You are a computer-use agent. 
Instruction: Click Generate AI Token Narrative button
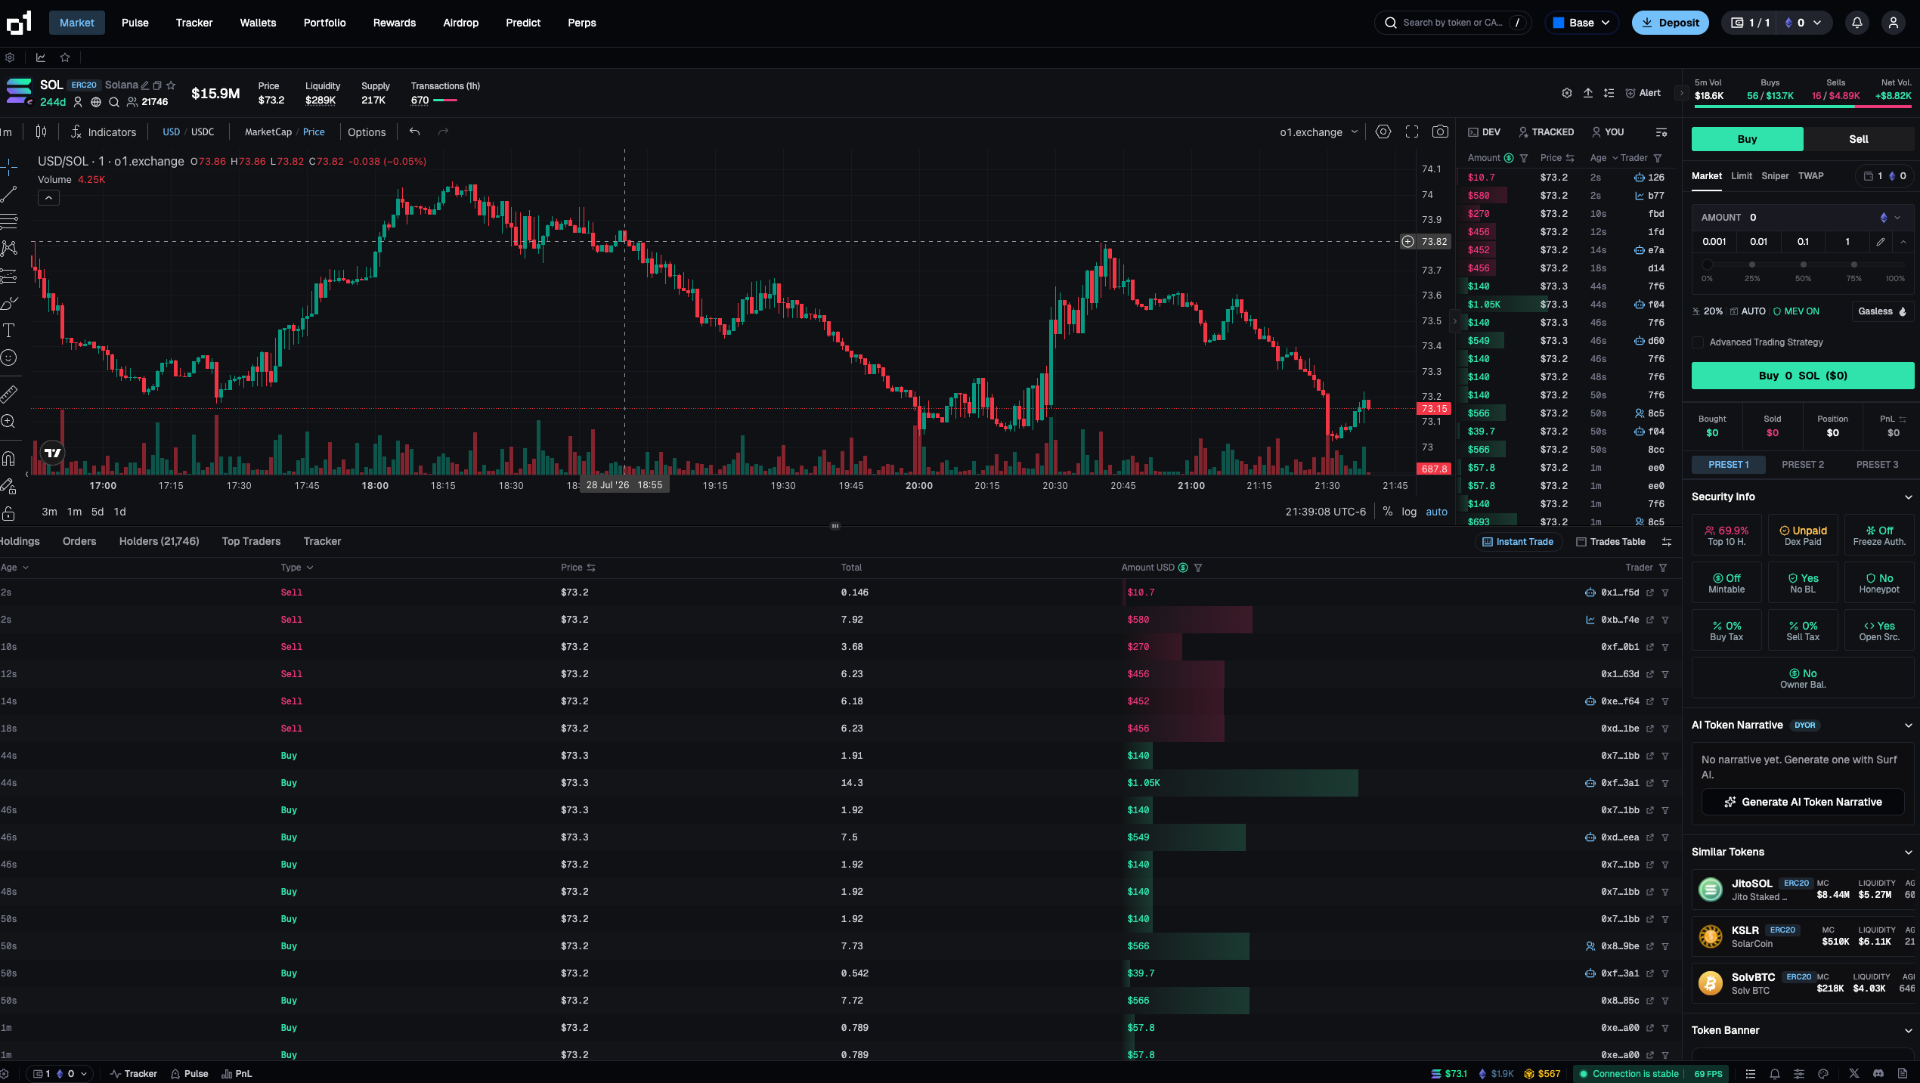click(x=1803, y=802)
